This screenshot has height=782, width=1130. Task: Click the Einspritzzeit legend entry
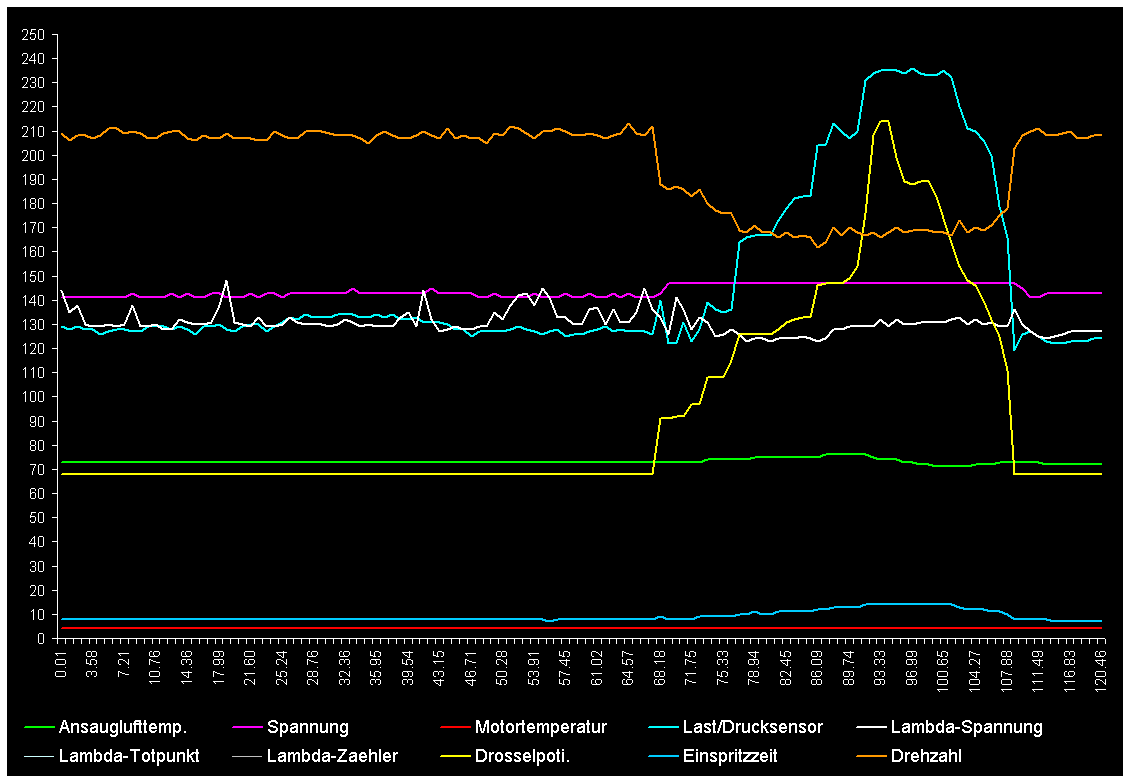pyautogui.click(x=729, y=756)
